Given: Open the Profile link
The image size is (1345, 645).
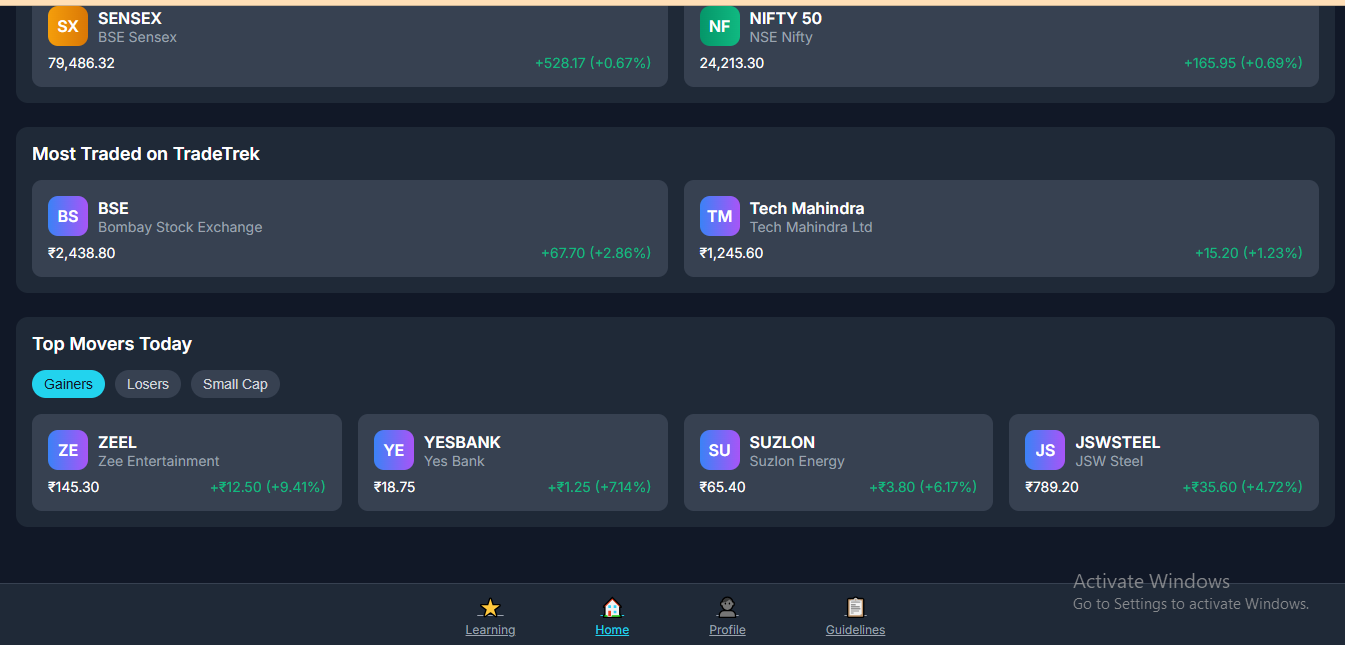Looking at the screenshot, I should [727, 630].
